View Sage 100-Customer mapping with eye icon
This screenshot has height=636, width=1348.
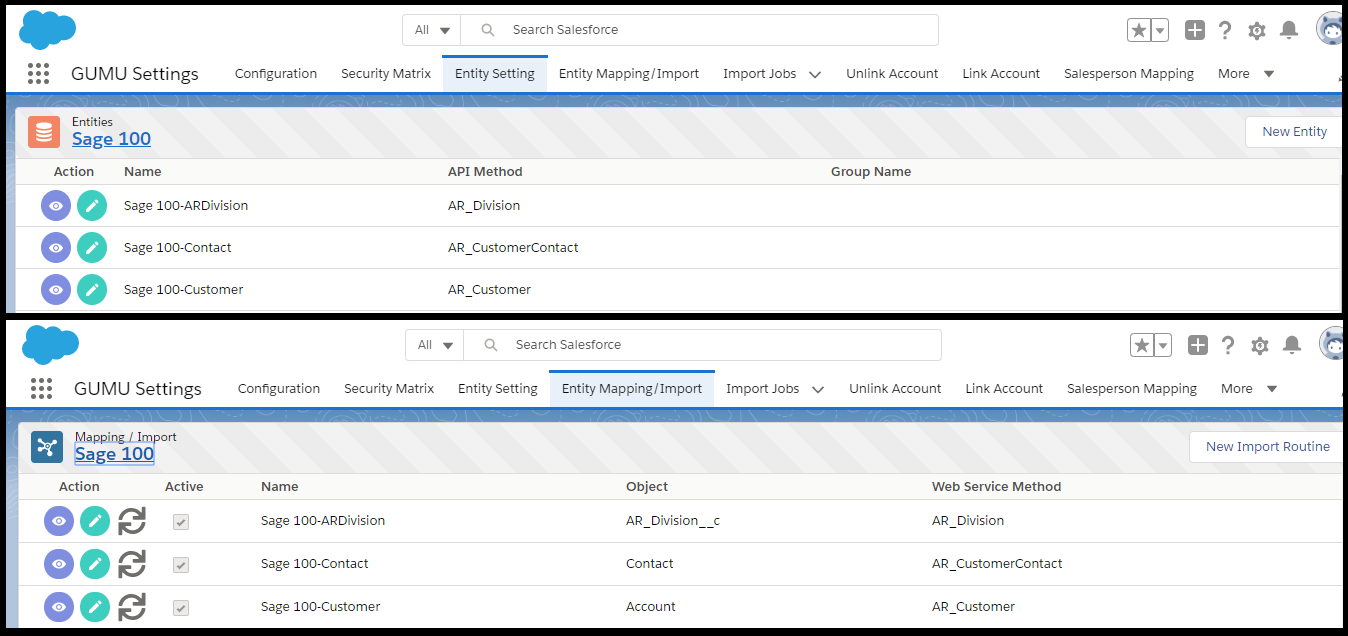tap(59, 607)
